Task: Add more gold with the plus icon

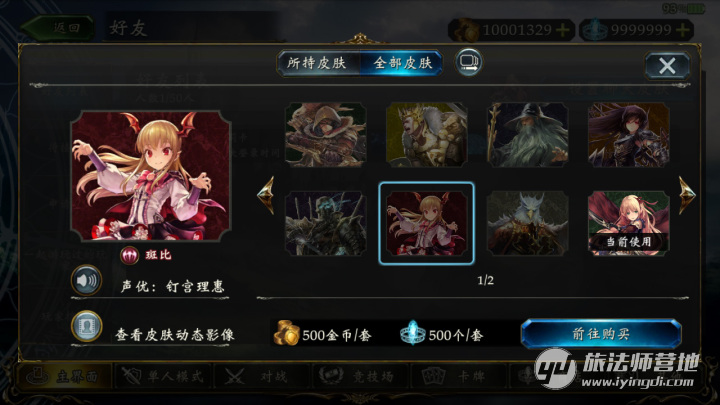Action: [x=562, y=30]
